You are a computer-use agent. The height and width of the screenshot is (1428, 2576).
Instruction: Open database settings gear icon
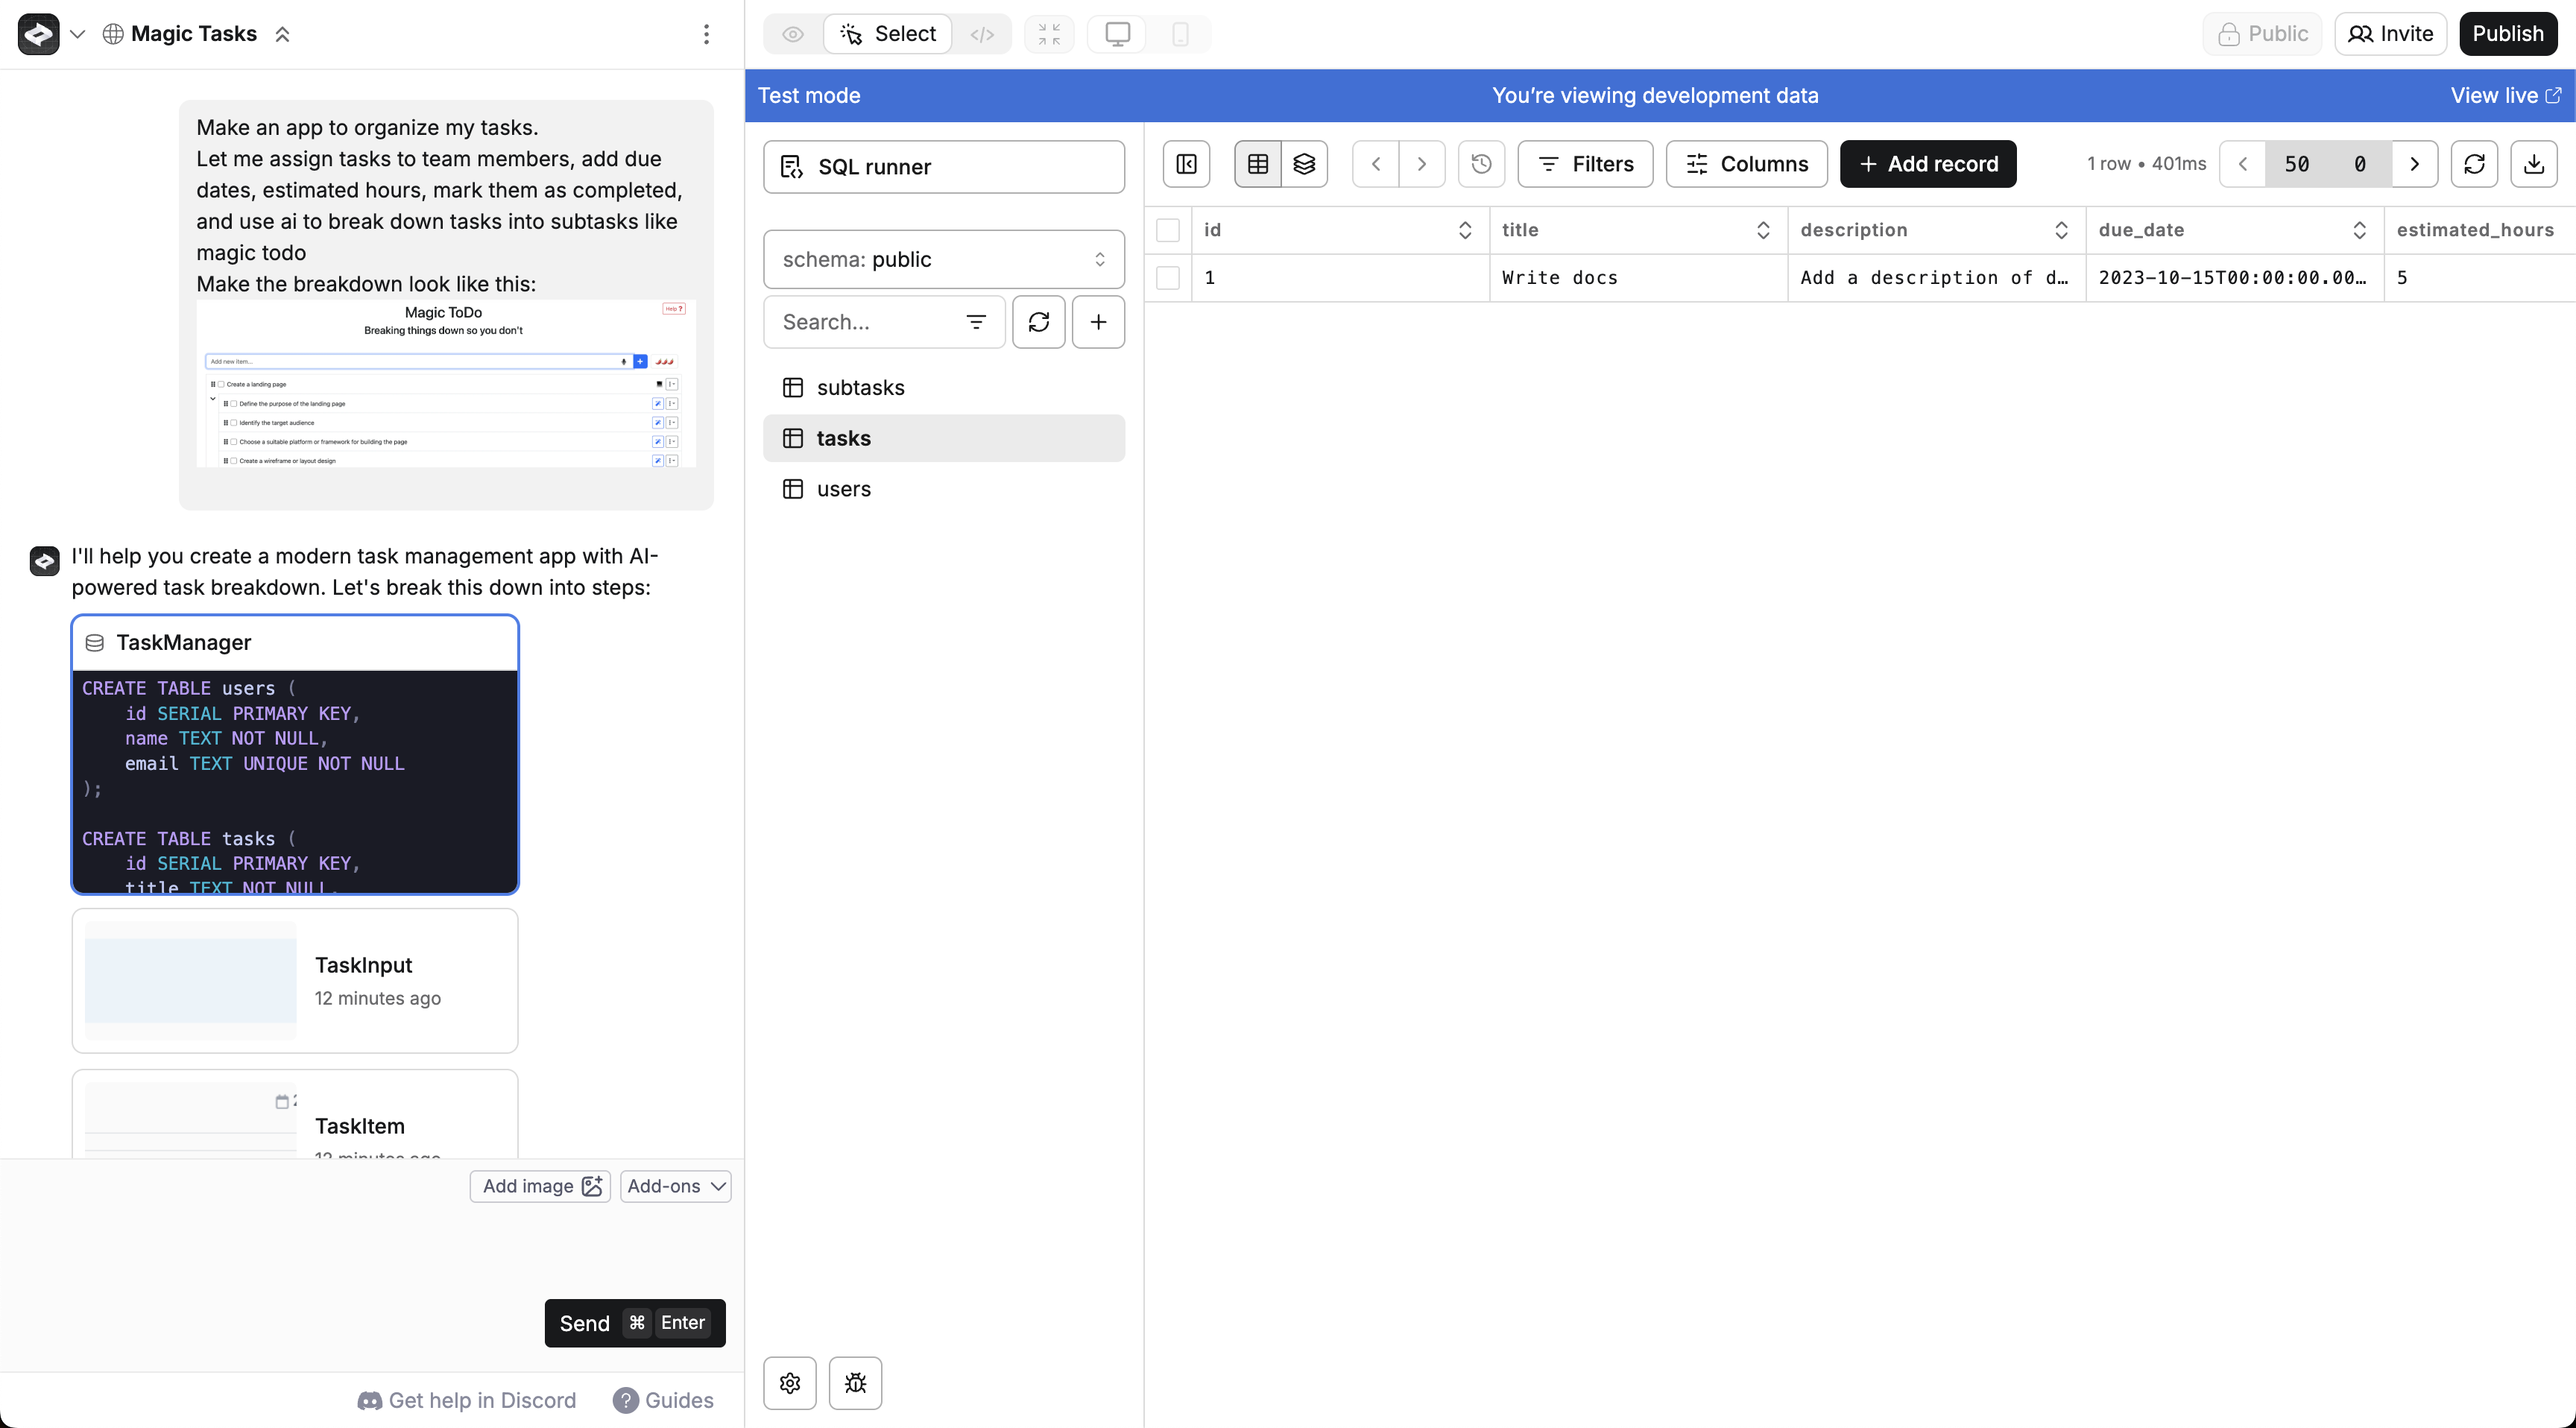(x=790, y=1382)
